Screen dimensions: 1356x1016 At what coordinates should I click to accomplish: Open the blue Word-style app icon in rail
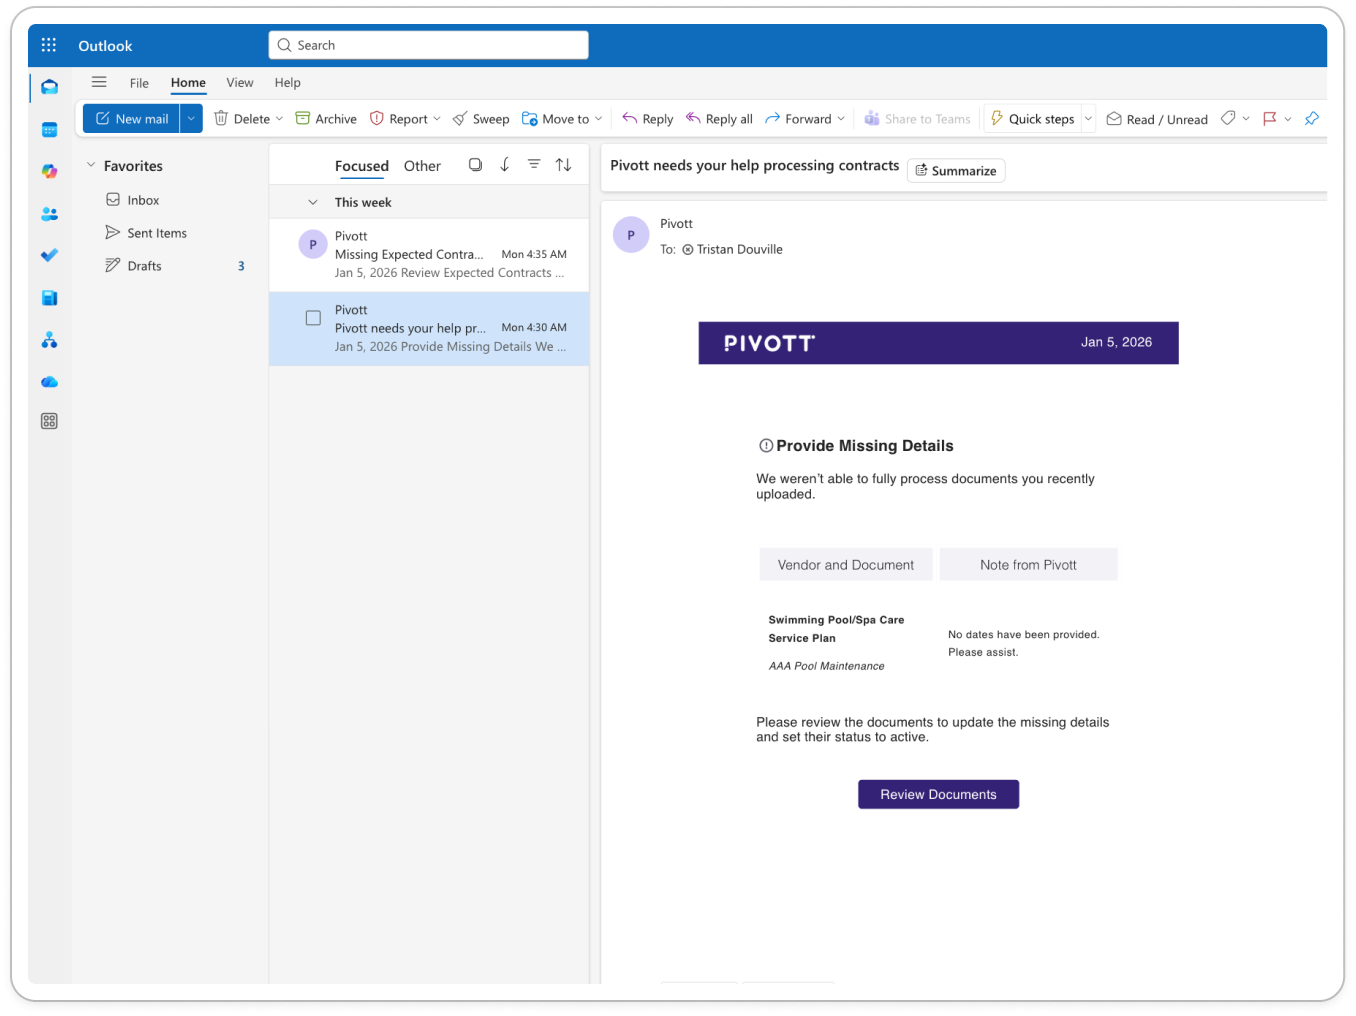pyautogui.click(x=49, y=298)
